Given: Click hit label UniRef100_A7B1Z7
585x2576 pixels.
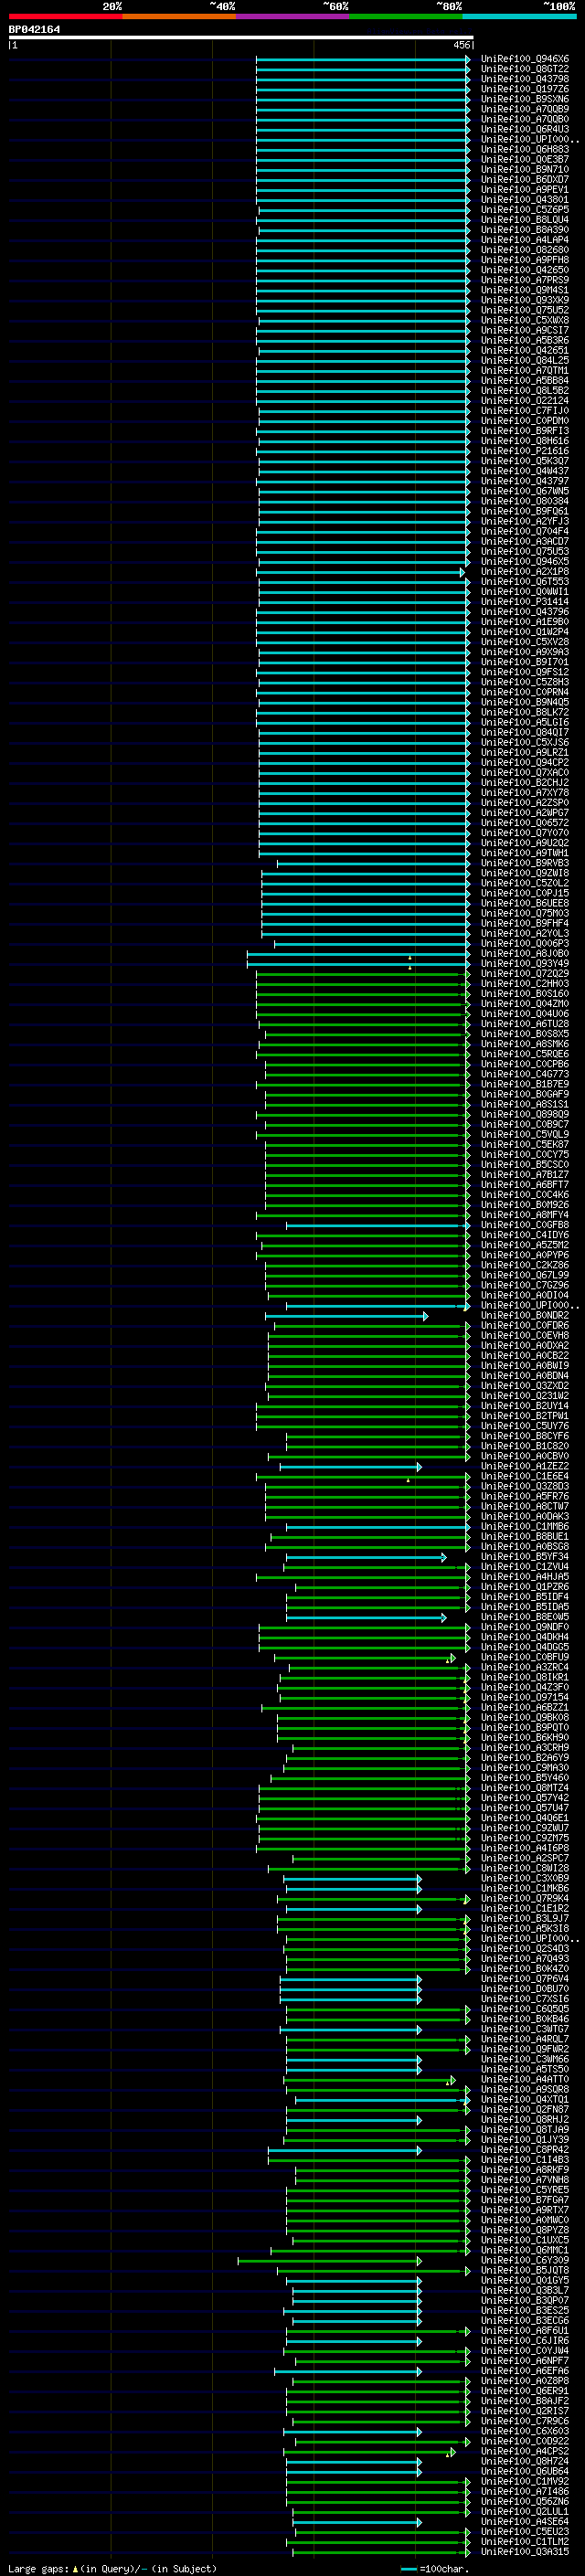Looking at the screenshot, I should pyautogui.click(x=524, y=1174).
